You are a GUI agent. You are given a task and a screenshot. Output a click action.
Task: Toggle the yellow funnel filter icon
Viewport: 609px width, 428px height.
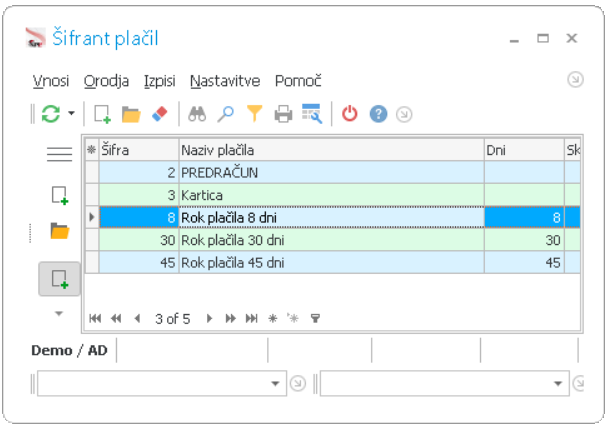(x=255, y=114)
